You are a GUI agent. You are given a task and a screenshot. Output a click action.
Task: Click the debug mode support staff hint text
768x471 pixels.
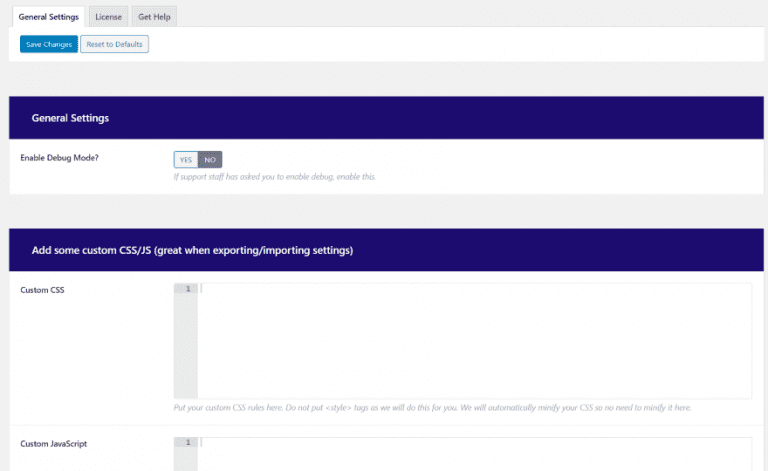[x=274, y=177]
